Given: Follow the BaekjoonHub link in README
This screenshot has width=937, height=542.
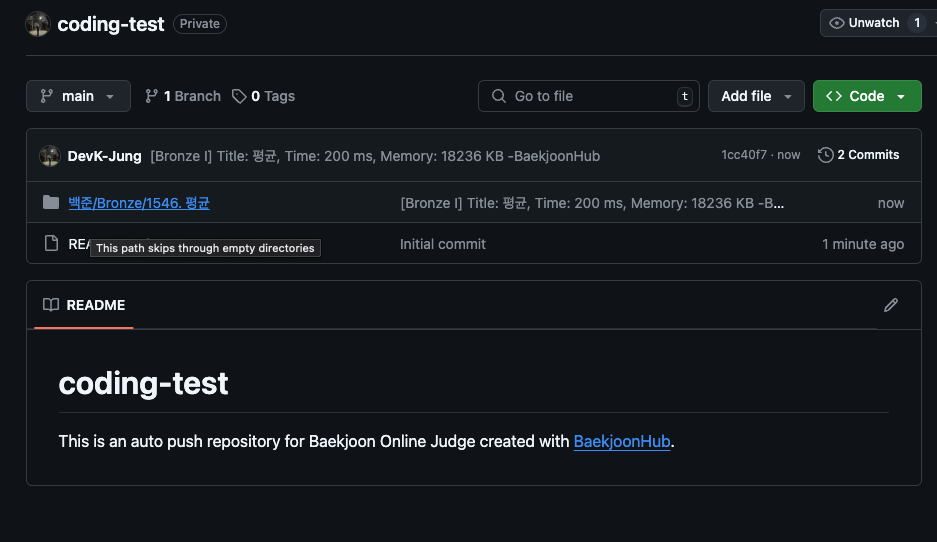Looking at the screenshot, I should point(621,441).
